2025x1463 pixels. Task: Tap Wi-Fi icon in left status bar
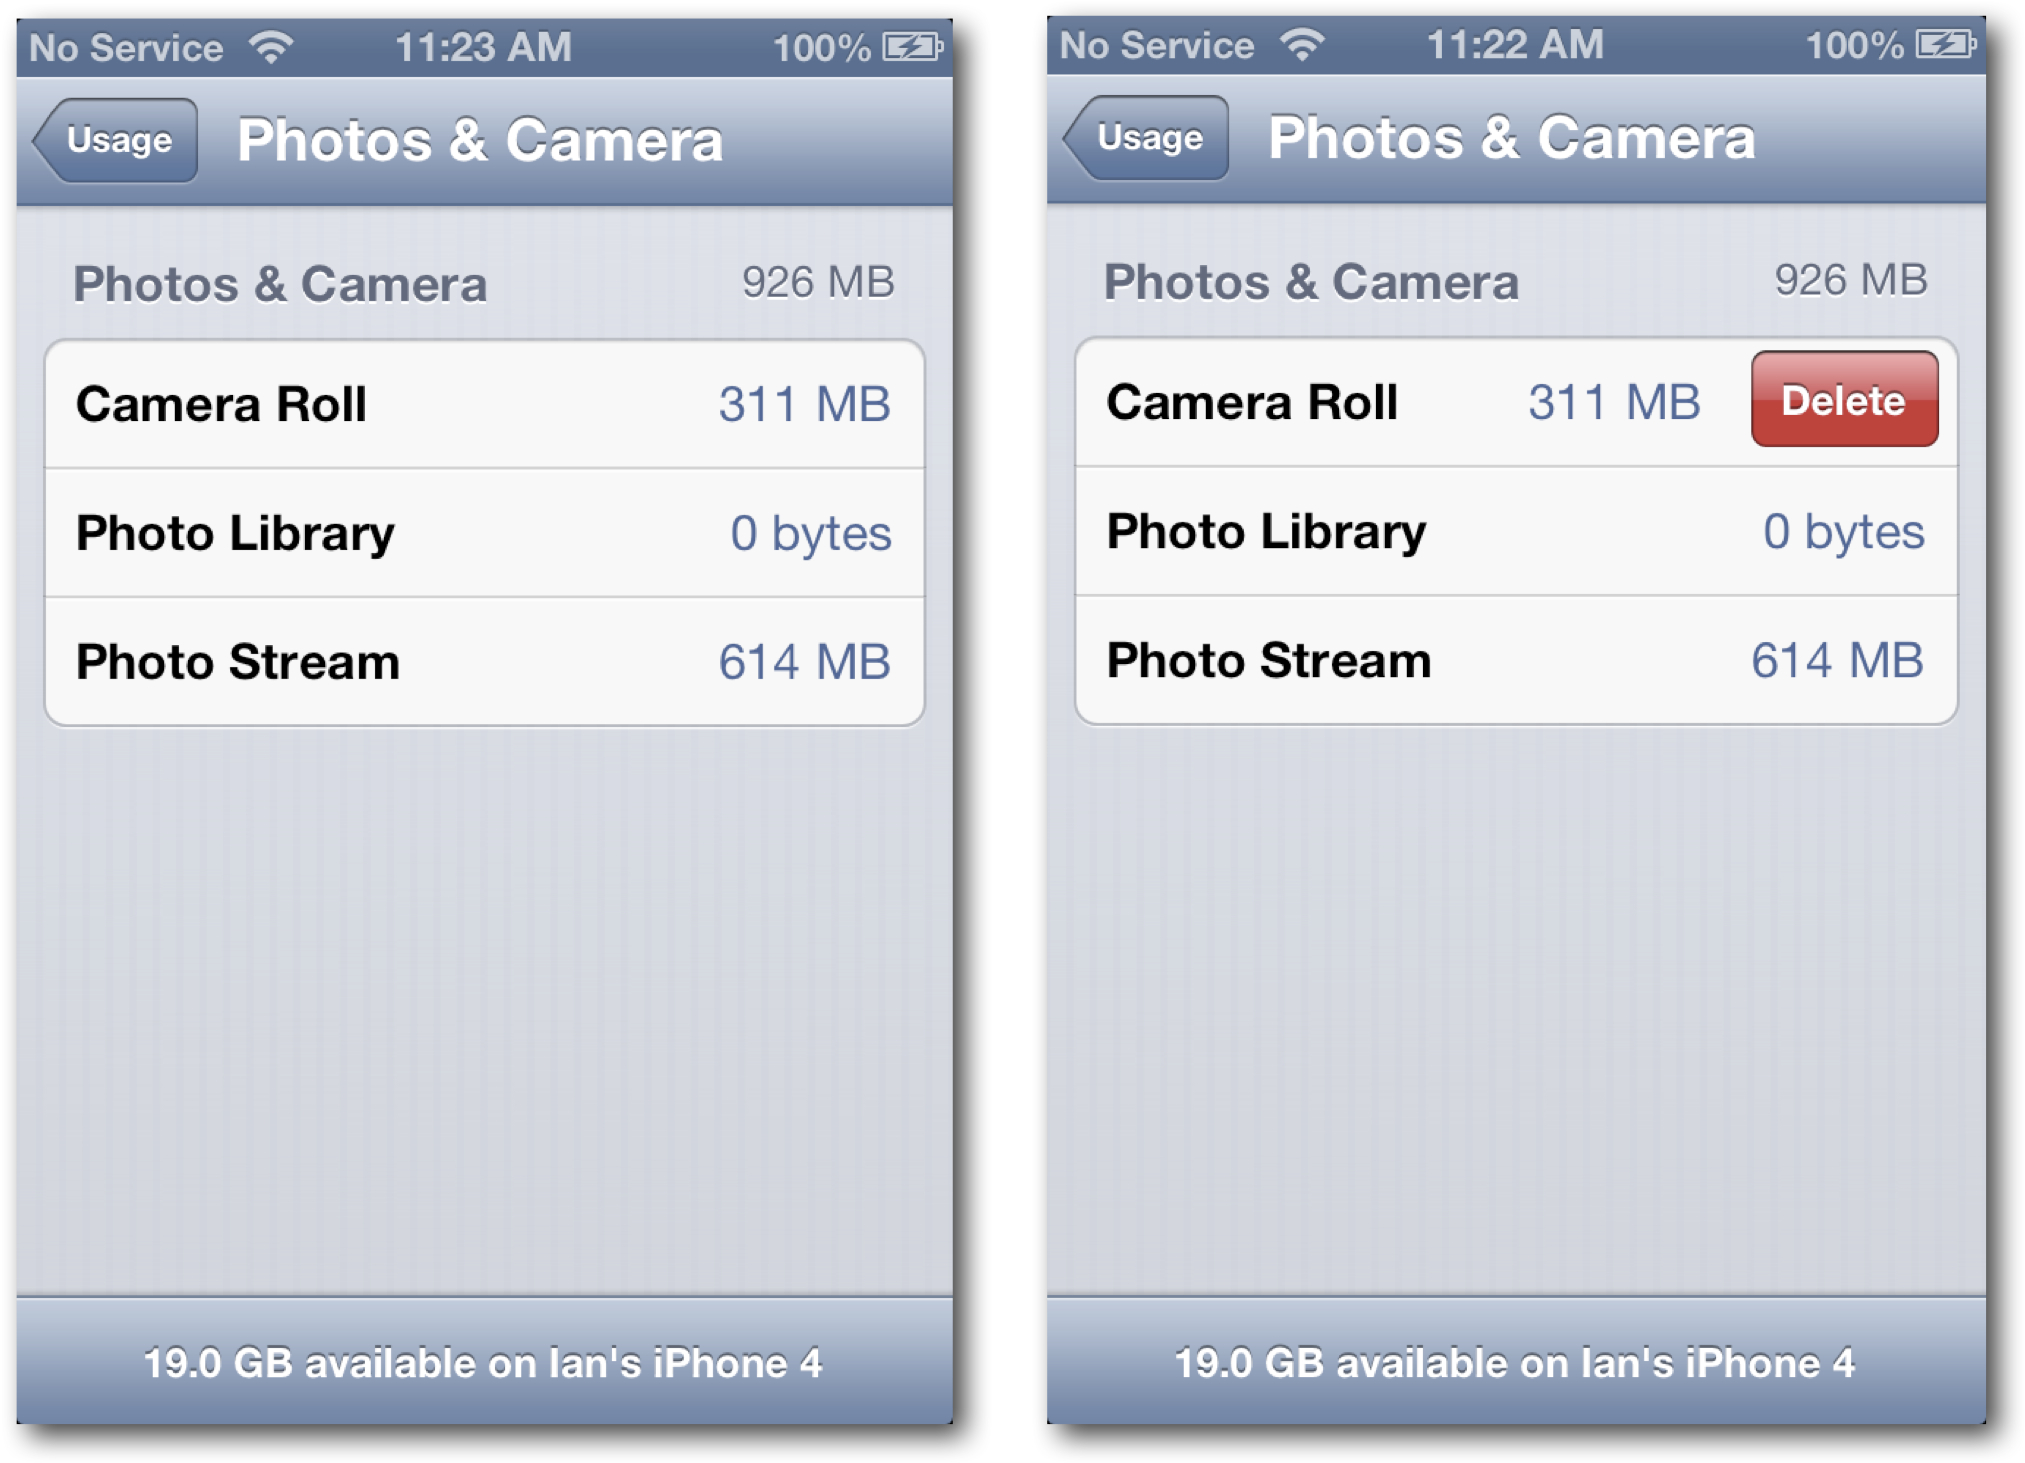tap(272, 46)
